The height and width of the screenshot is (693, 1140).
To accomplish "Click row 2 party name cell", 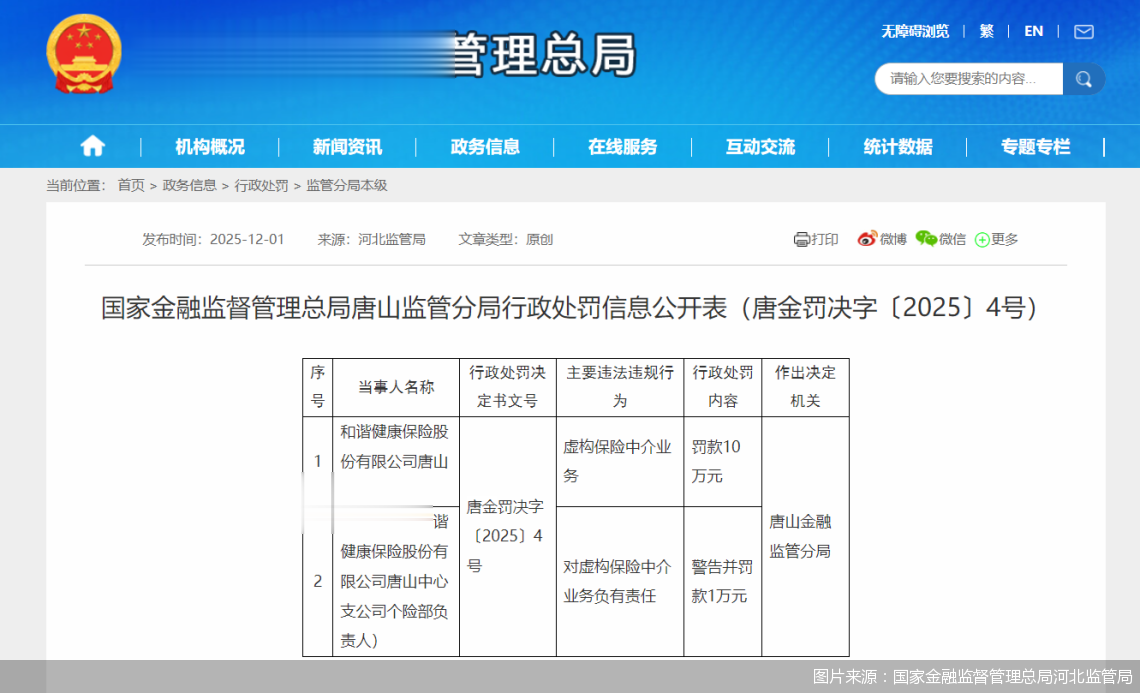I will (396, 581).
